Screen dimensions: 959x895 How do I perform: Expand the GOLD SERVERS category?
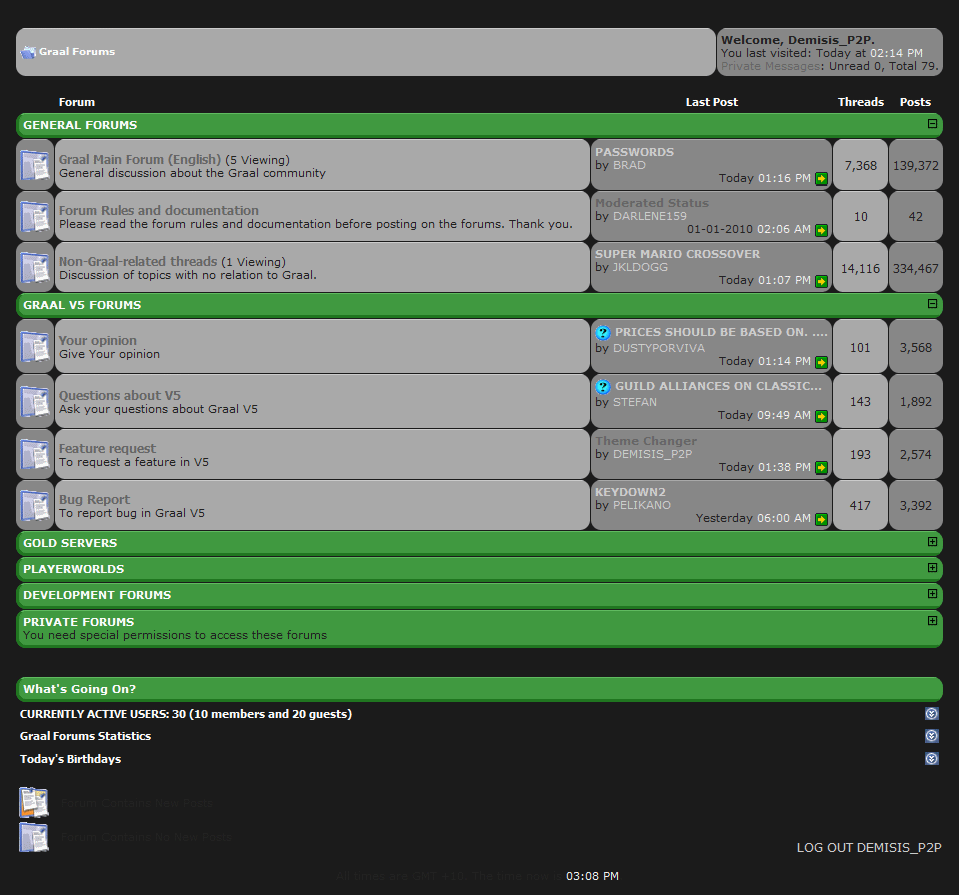[932, 541]
